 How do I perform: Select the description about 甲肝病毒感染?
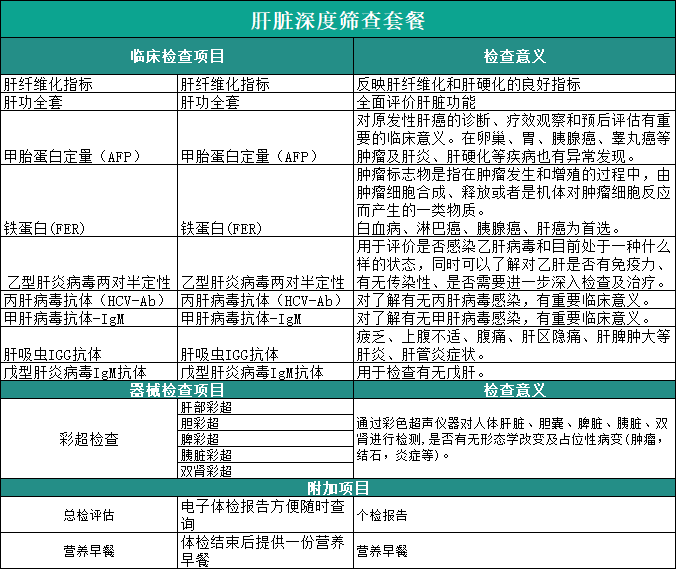(x=514, y=317)
